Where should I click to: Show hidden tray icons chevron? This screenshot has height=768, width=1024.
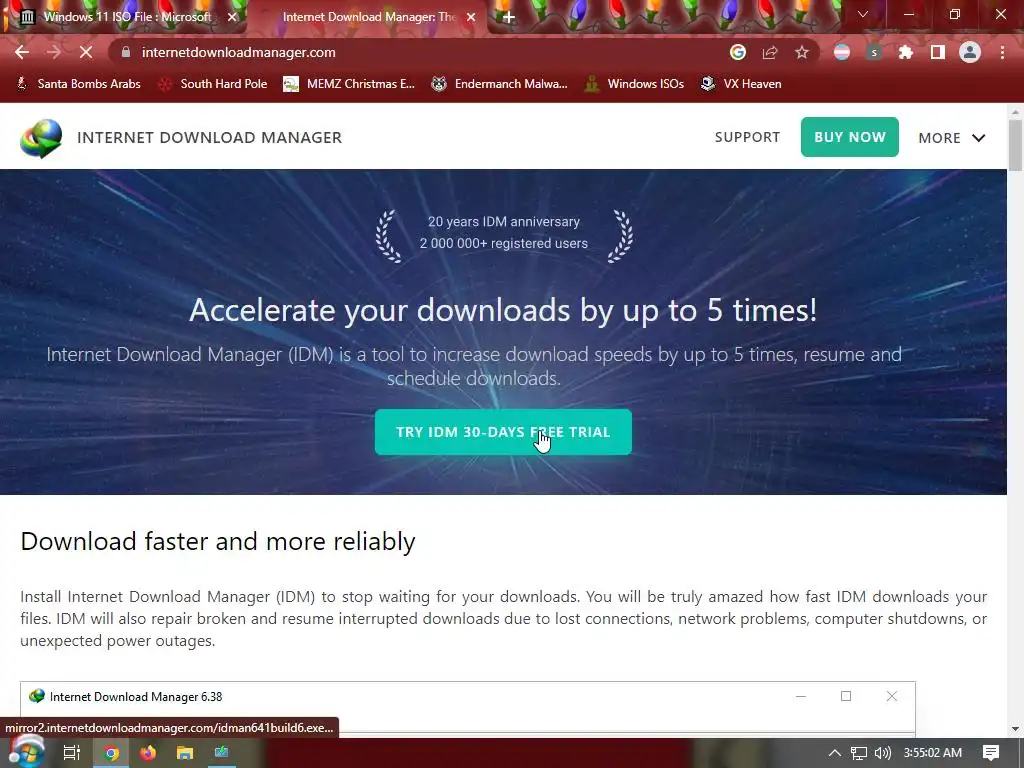pyautogui.click(x=835, y=753)
